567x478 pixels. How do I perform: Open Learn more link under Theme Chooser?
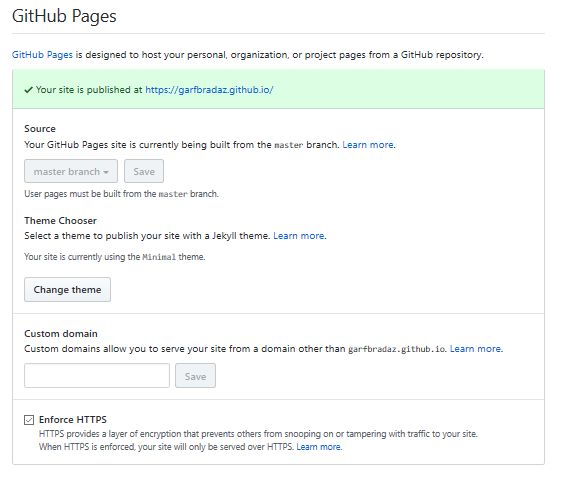click(299, 236)
